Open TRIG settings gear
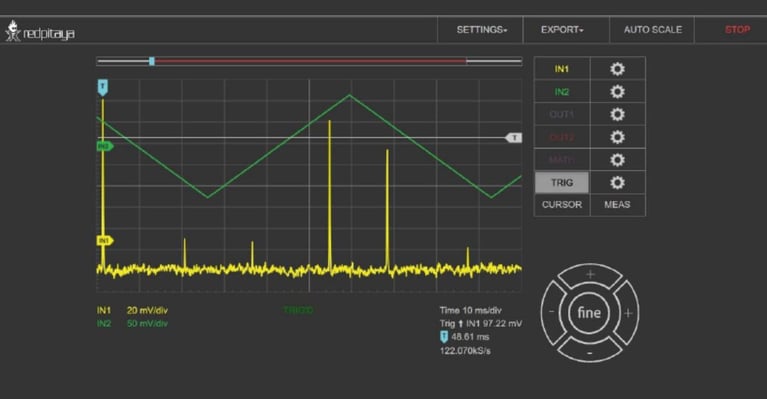This screenshot has height=399, width=767. pyautogui.click(x=617, y=182)
